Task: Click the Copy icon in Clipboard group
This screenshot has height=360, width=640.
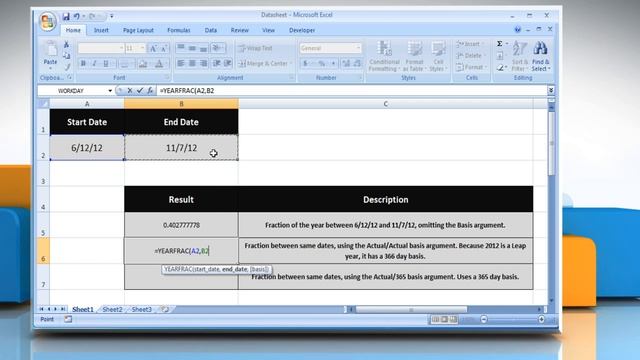Action: coord(67,56)
